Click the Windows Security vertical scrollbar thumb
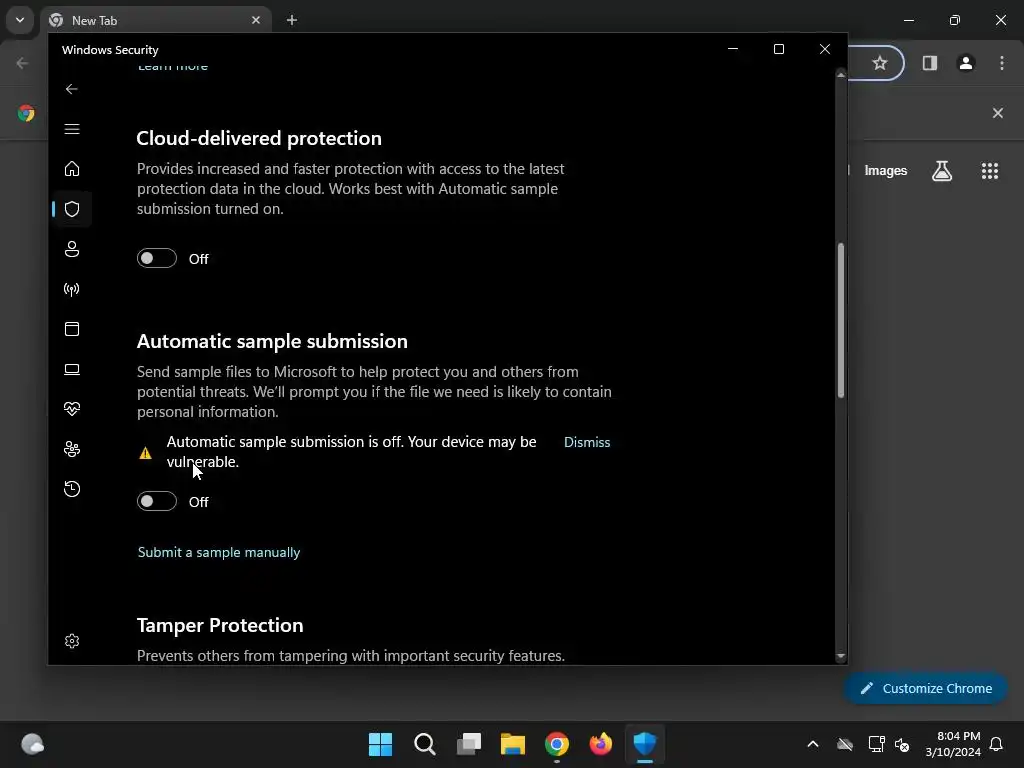 coord(841,320)
